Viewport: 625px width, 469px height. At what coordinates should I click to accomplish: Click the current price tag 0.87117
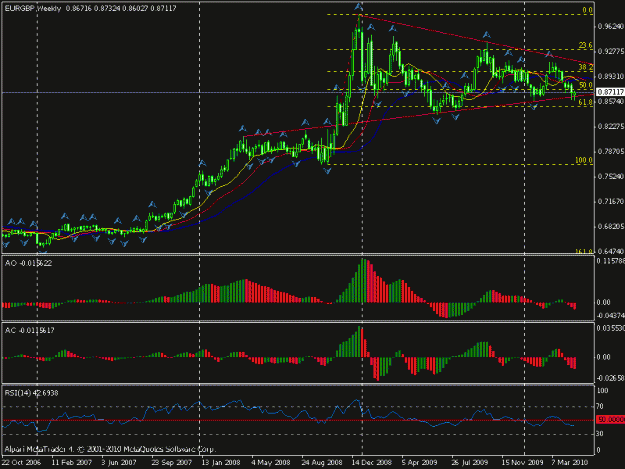pos(610,92)
